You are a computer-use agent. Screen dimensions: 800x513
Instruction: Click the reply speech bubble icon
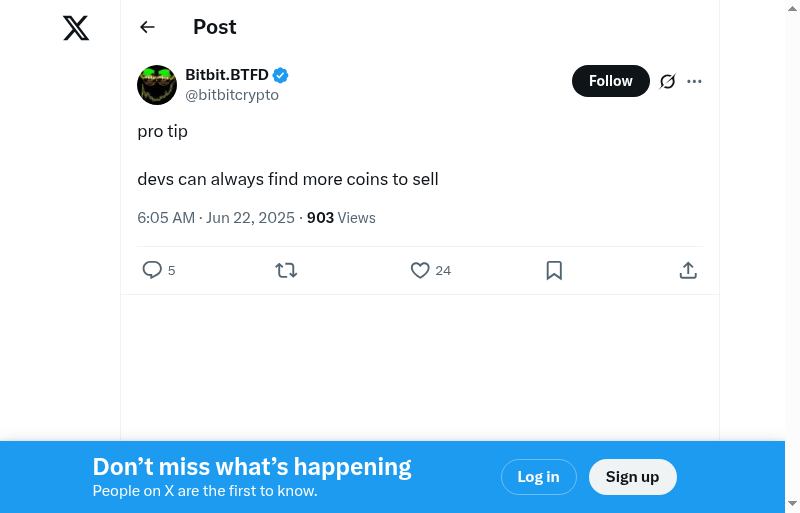pyautogui.click(x=152, y=270)
